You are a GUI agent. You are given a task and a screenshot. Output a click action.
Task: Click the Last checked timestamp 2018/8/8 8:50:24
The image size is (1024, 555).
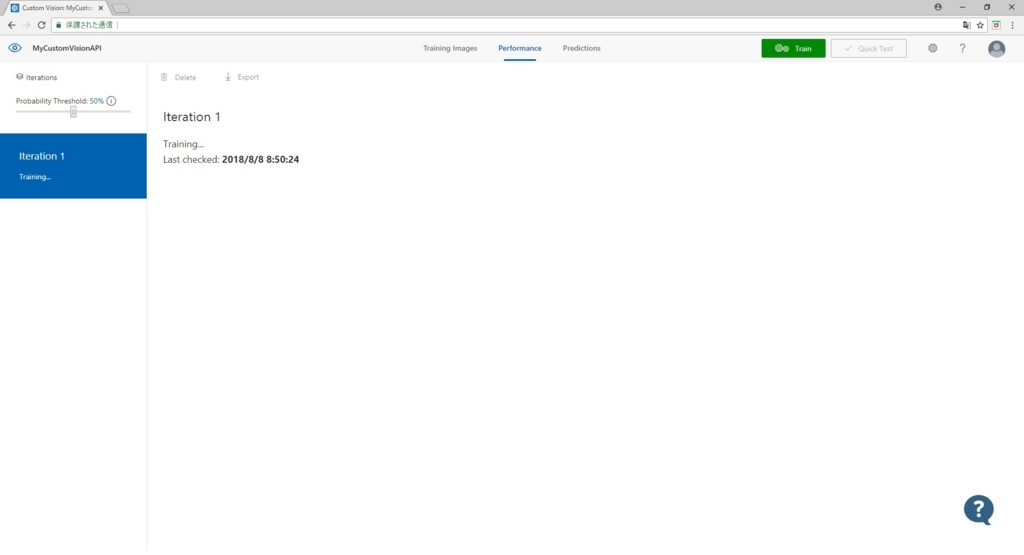tap(261, 159)
